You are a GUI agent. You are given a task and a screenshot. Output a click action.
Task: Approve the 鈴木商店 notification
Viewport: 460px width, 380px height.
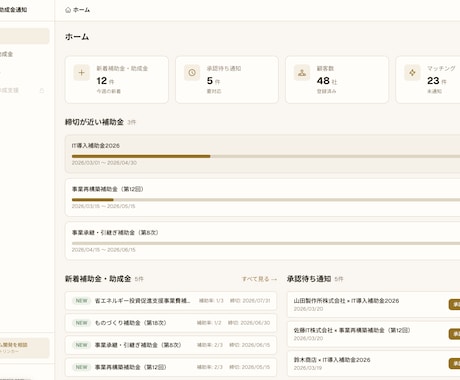click(x=455, y=364)
